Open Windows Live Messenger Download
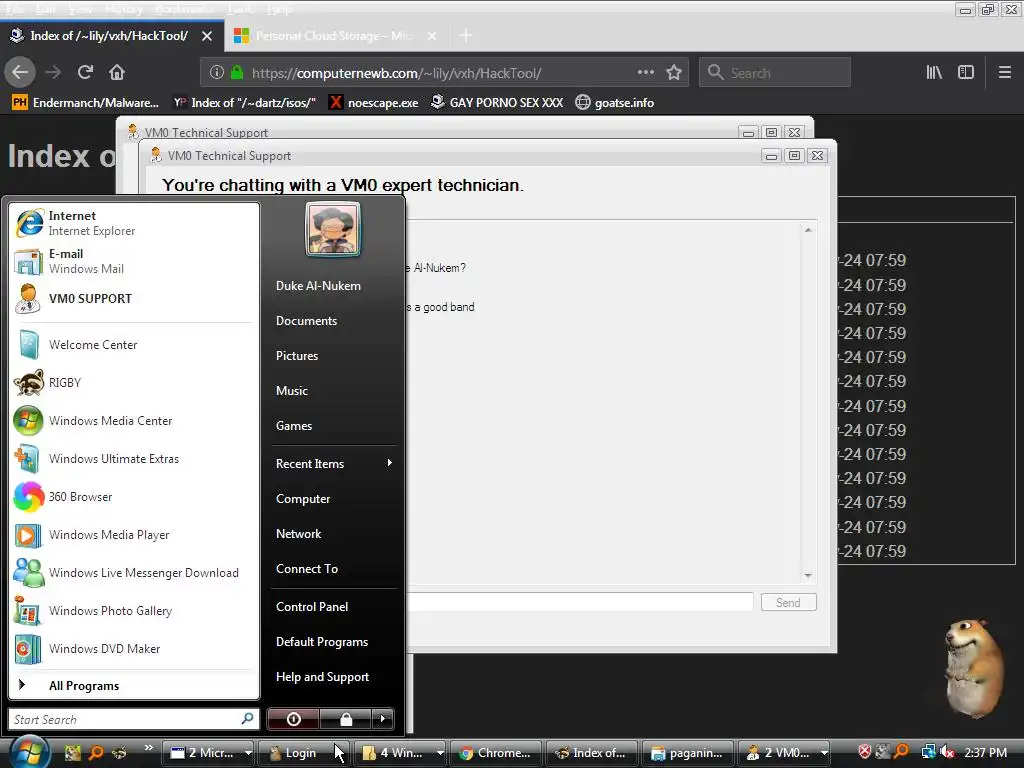 click(x=133, y=572)
